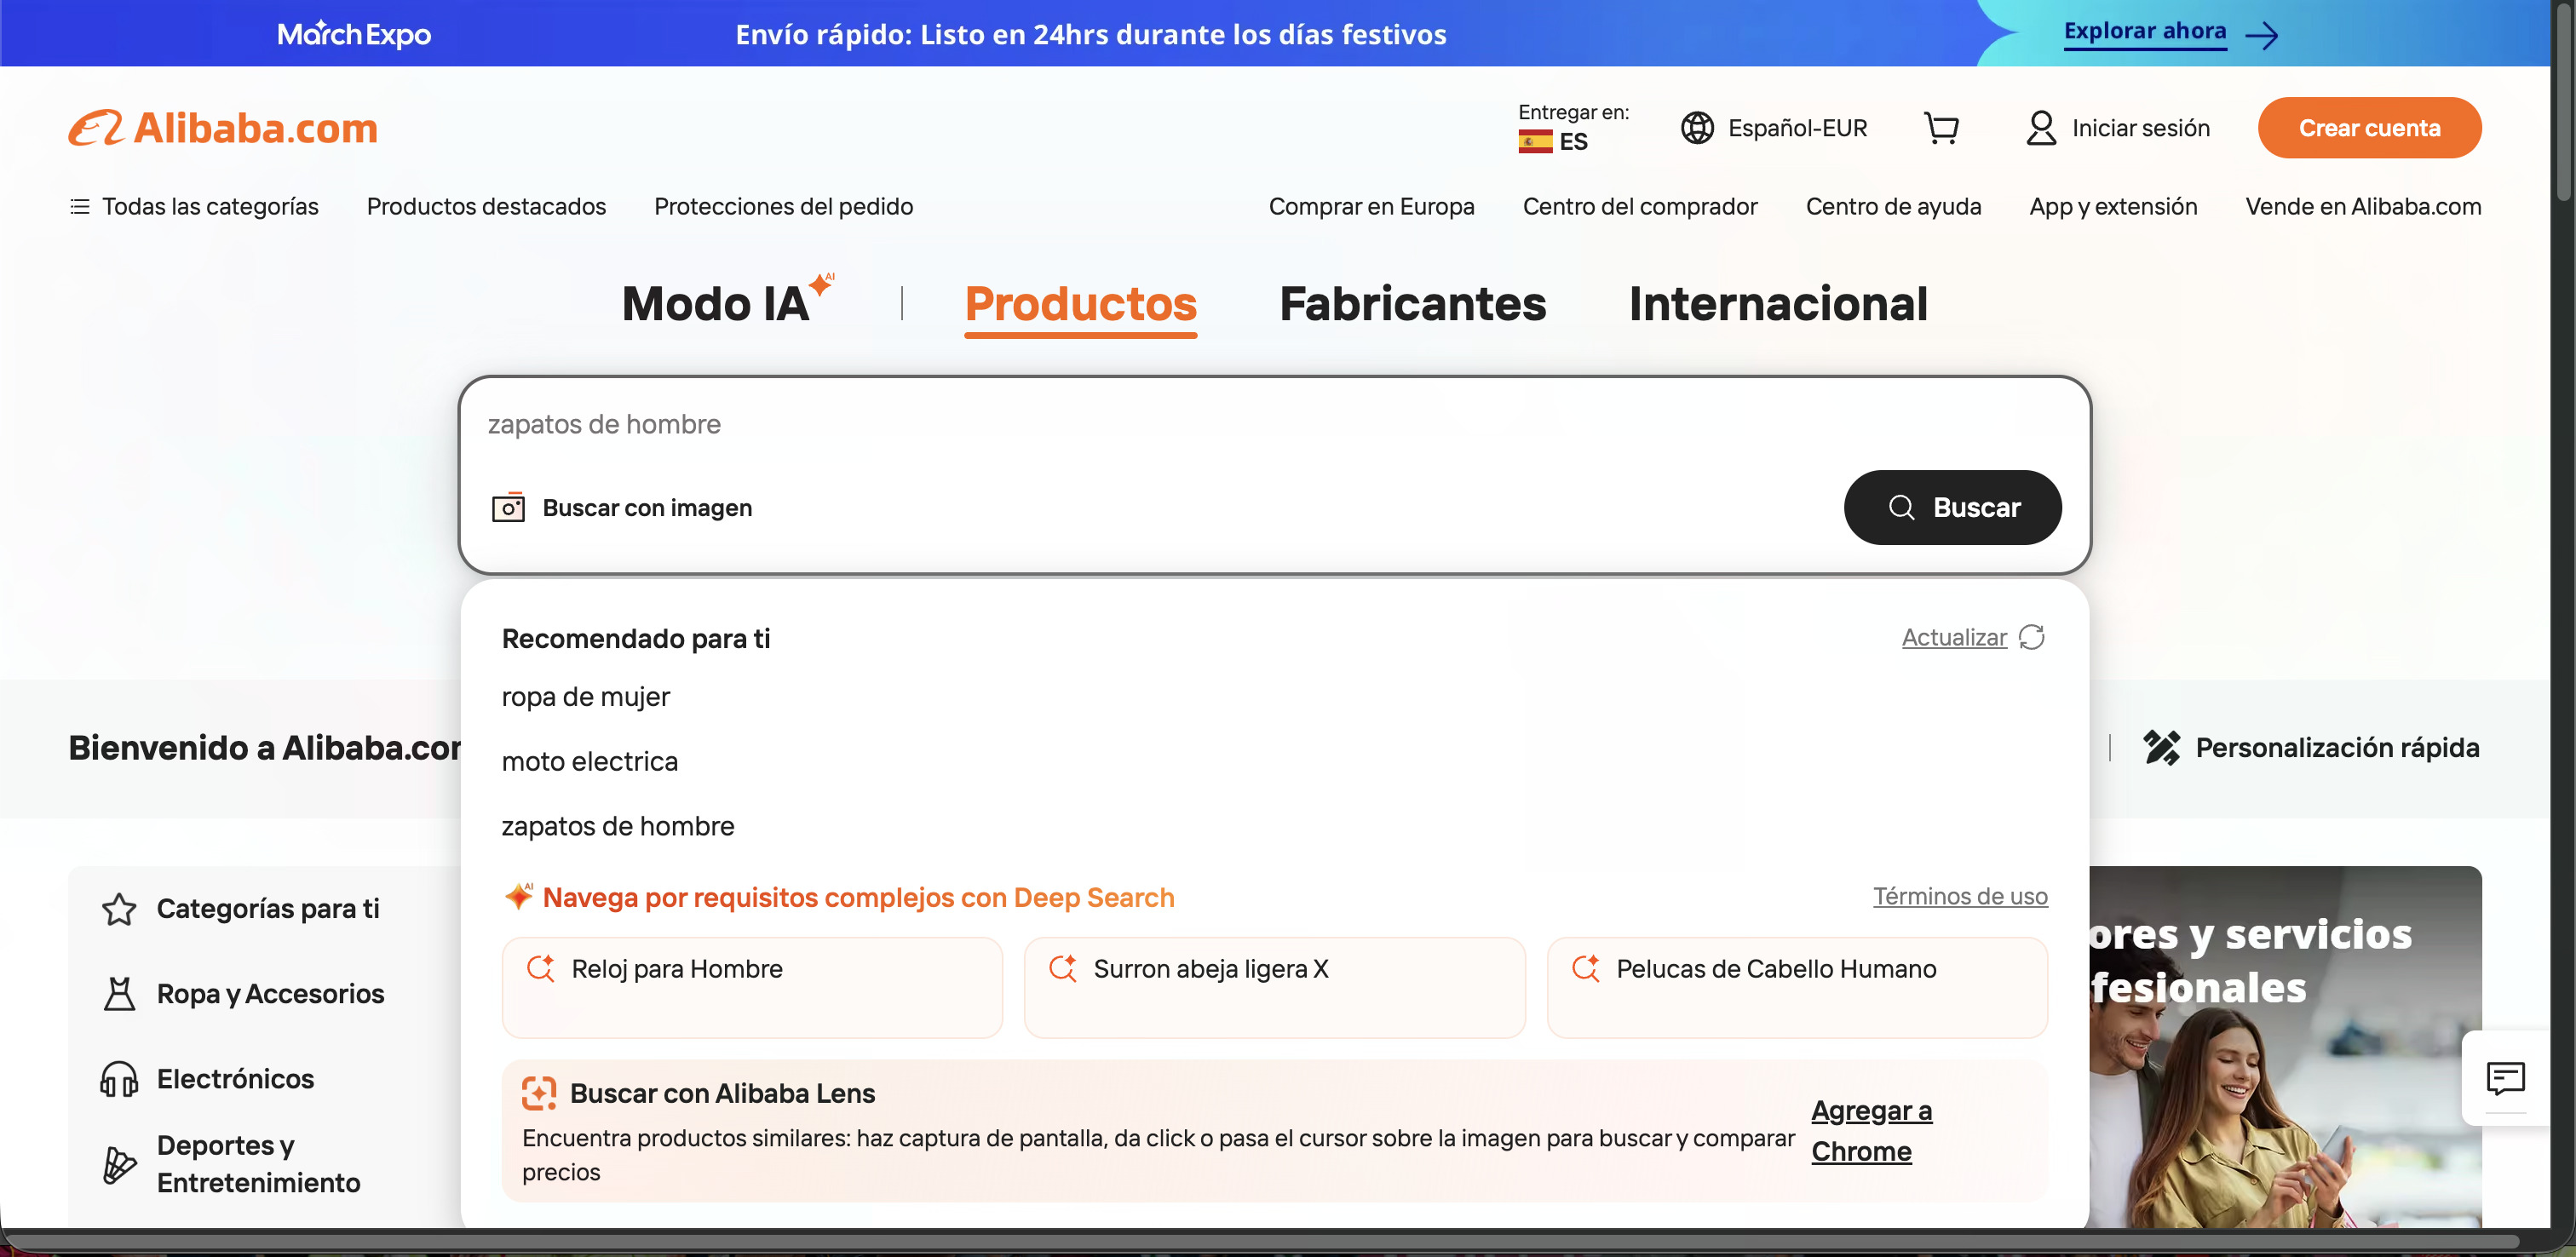Click the camera icon for image search
This screenshot has height=1257, width=2576.
click(x=508, y=508)
